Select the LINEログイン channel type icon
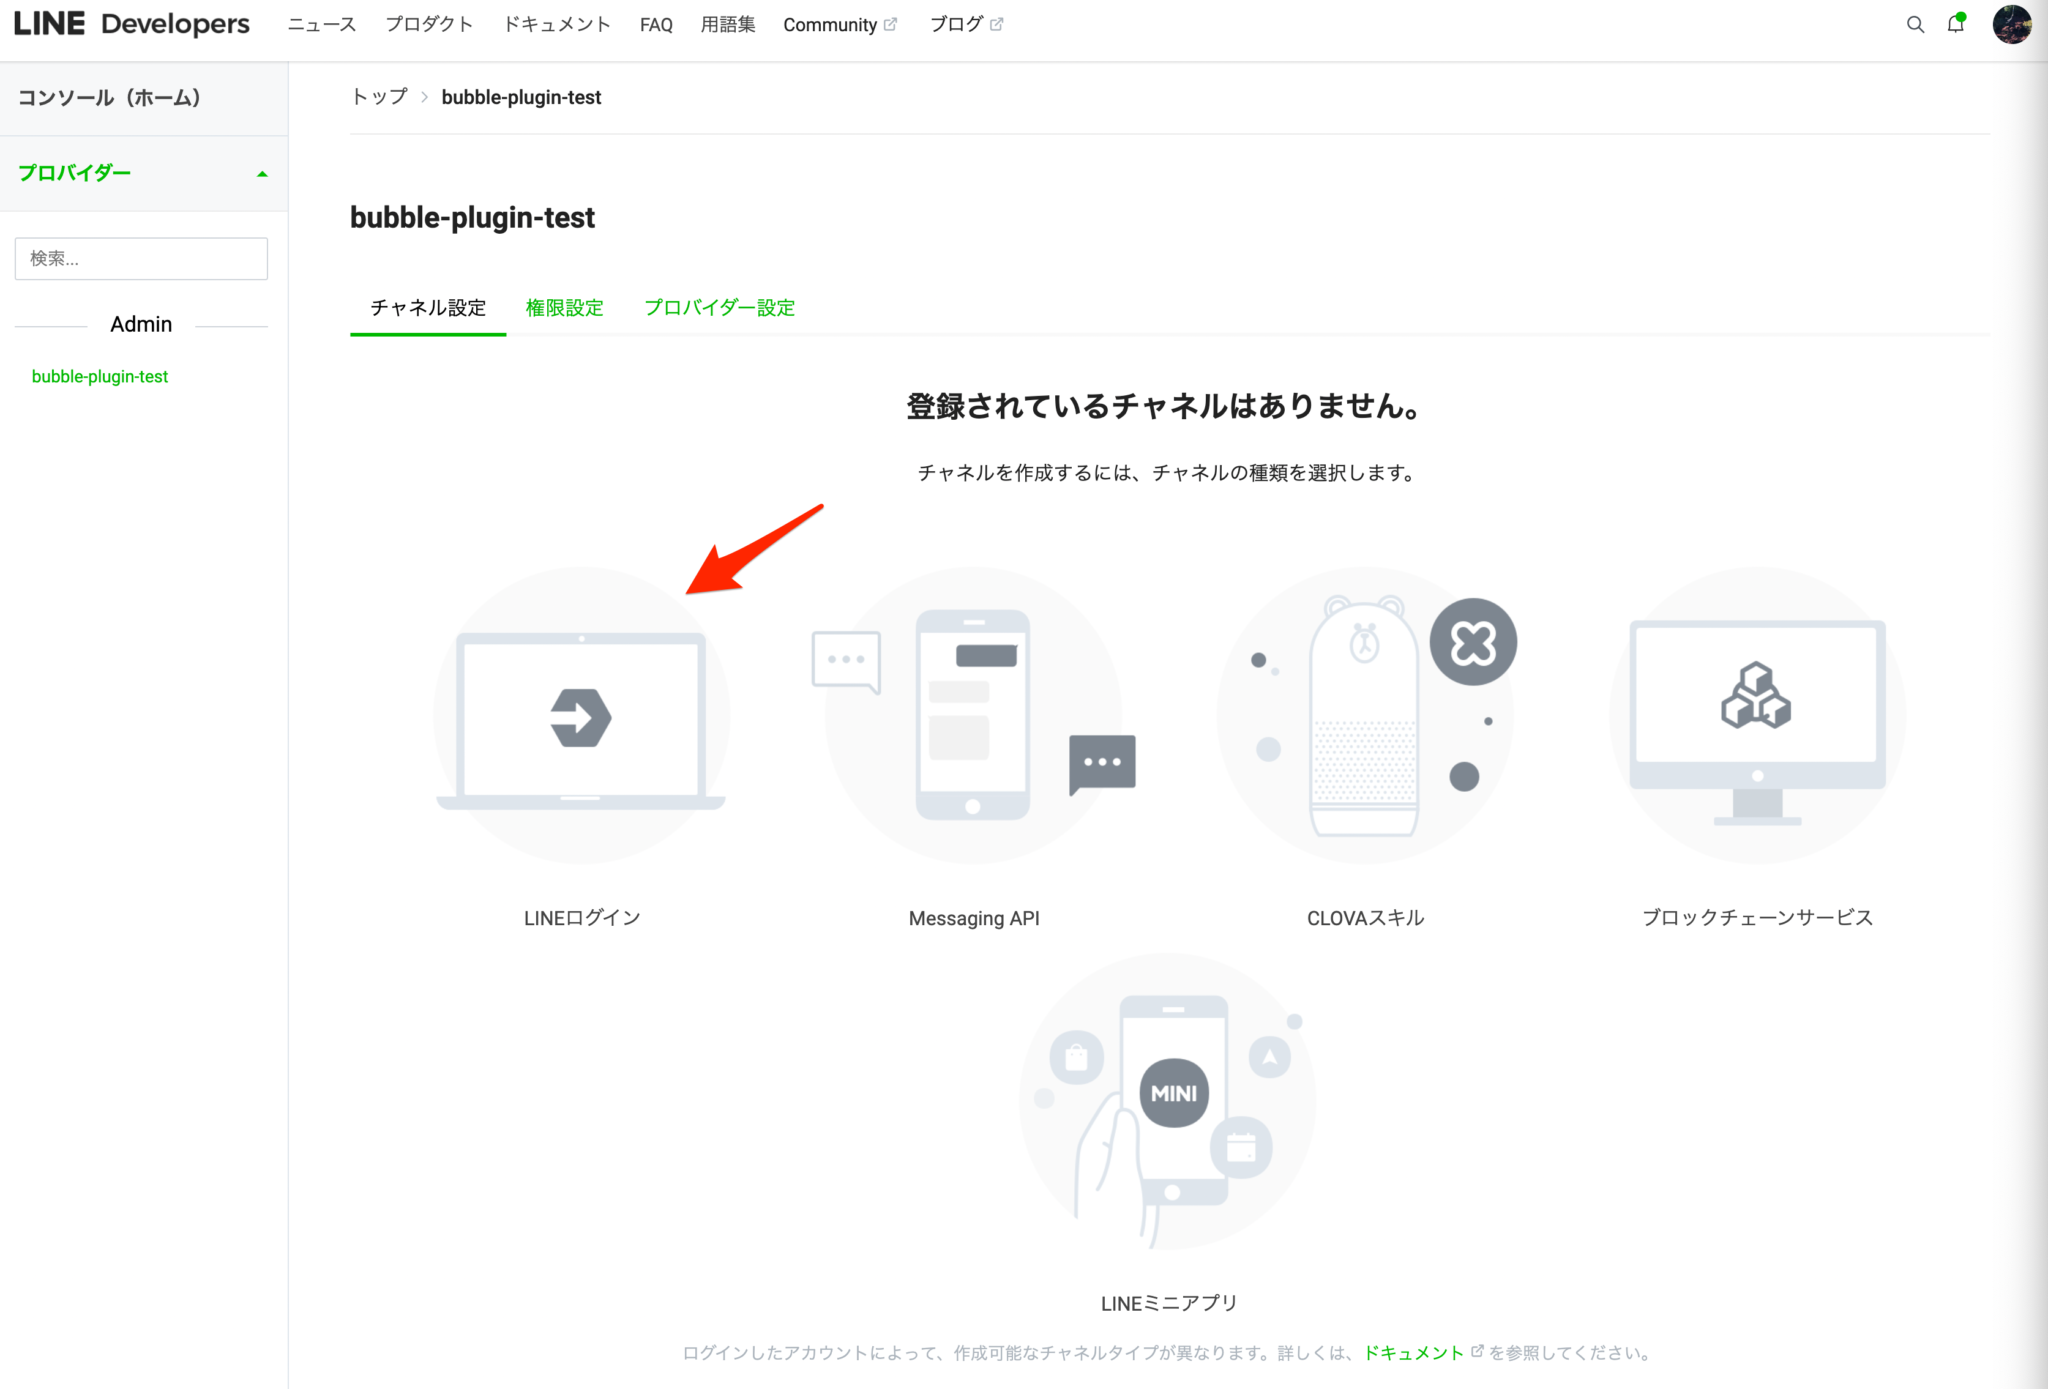Image resolution: width=2048 pixels, height=1389 pixels. tap(581, 714)
